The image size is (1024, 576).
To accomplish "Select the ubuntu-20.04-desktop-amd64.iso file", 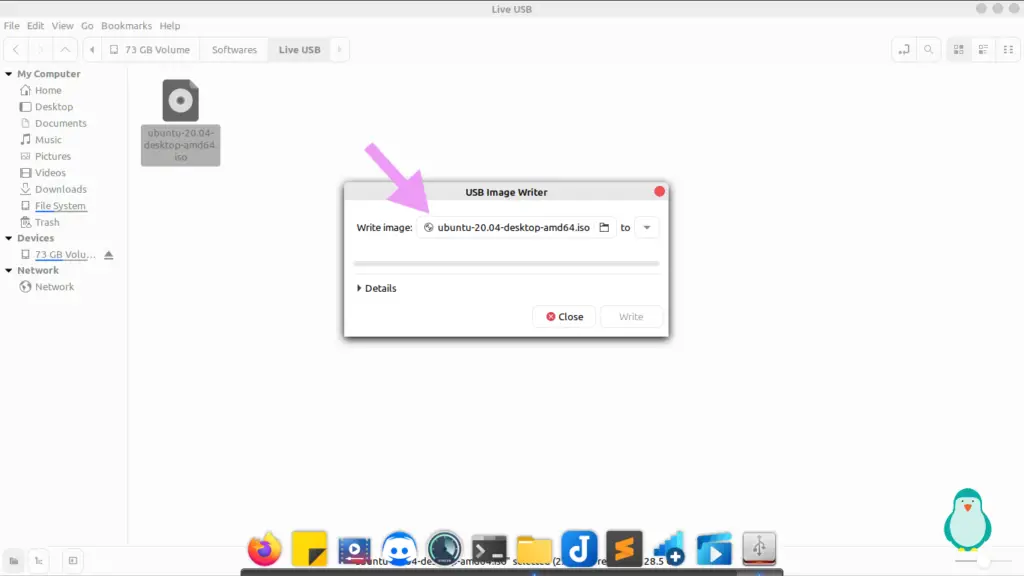I will coord(180,122).
